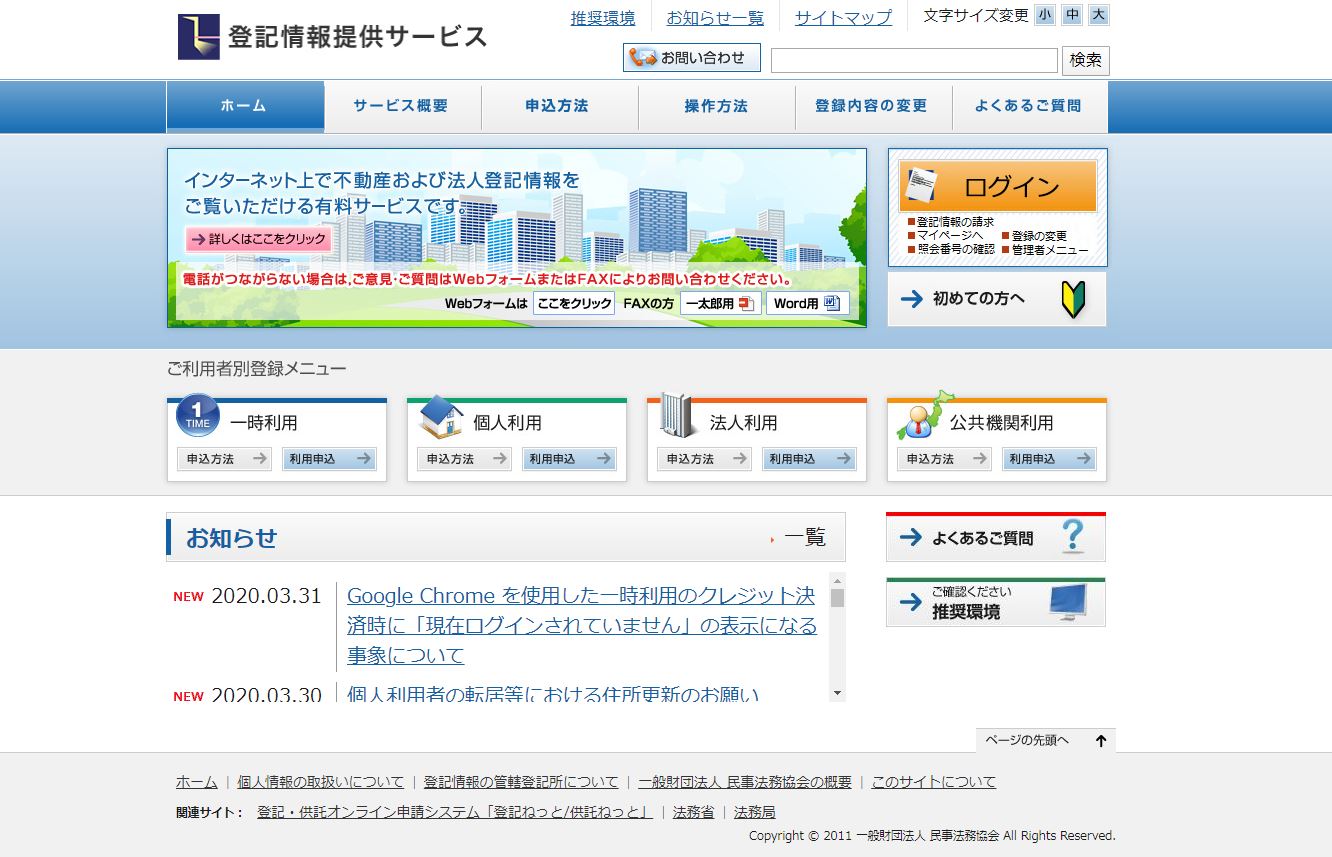The height and width of the screenshot is (857, 1332).
Task: Open 一般財団法人 民事法務協会の概要 link
Action: (x=745, y=782)
